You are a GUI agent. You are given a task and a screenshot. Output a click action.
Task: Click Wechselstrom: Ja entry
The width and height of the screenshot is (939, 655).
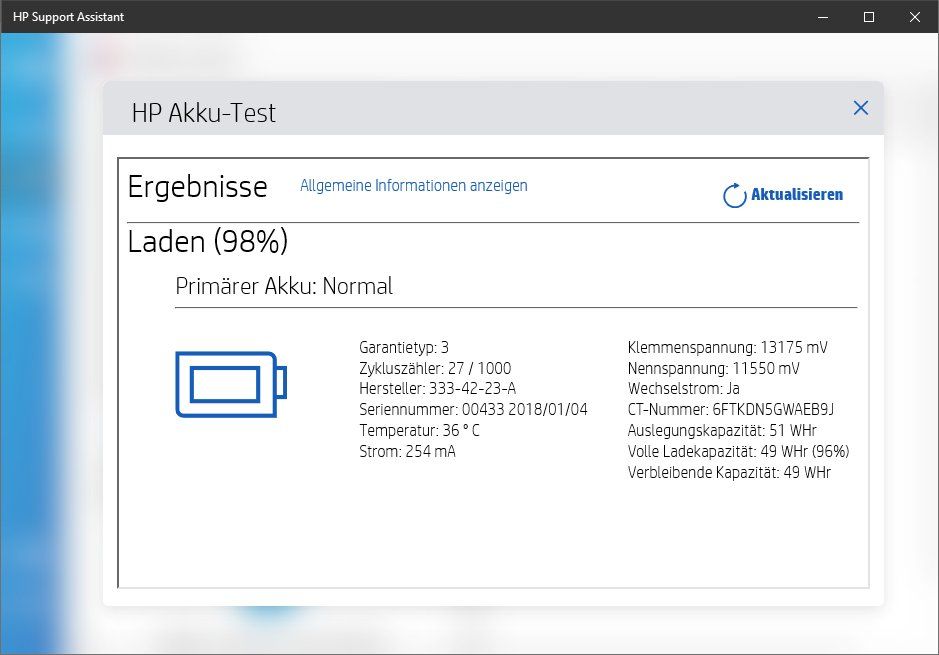click(683, 389)
